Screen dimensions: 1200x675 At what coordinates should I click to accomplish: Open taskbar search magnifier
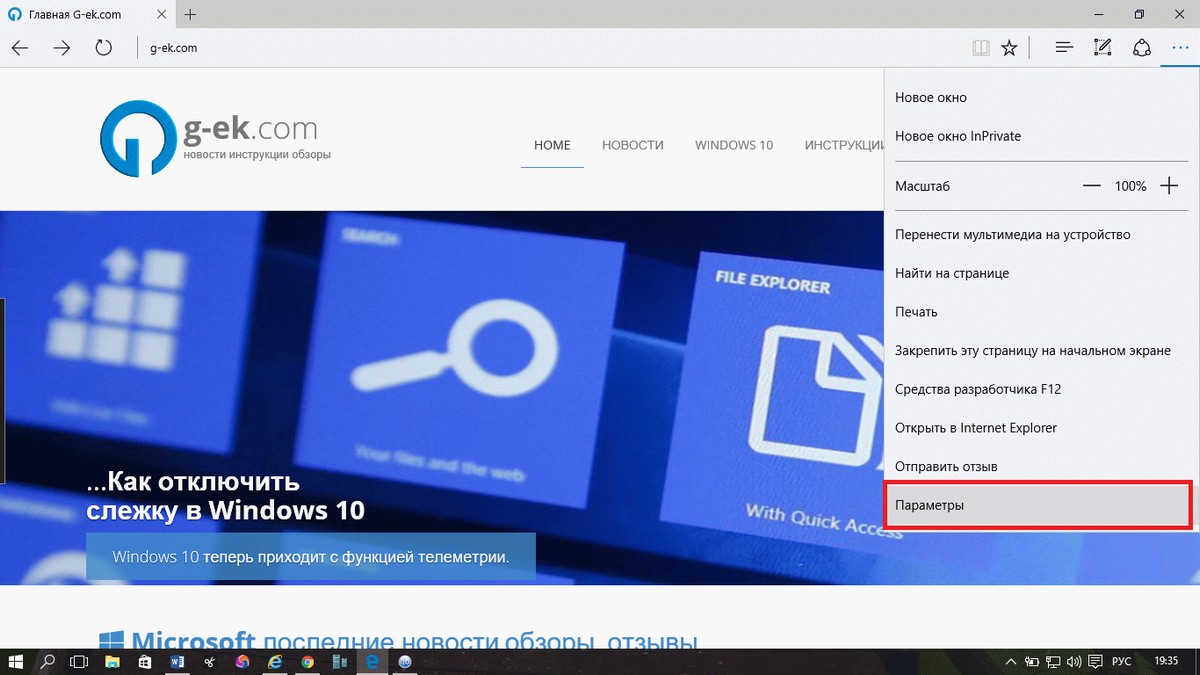(x=47, y=661)
